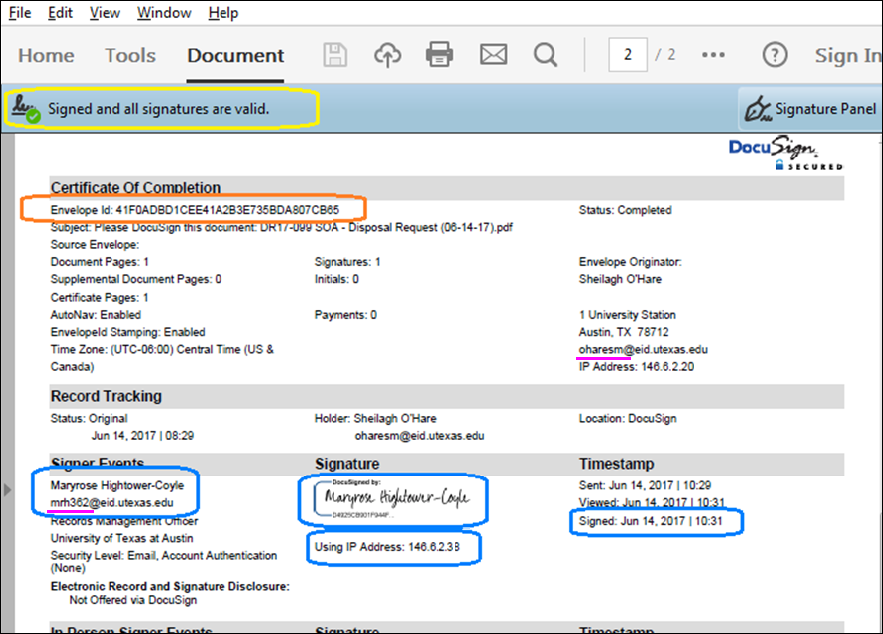Switch to the Home tab
The height and width of the screenshot is (634, 883).
[x=46, y=56]
